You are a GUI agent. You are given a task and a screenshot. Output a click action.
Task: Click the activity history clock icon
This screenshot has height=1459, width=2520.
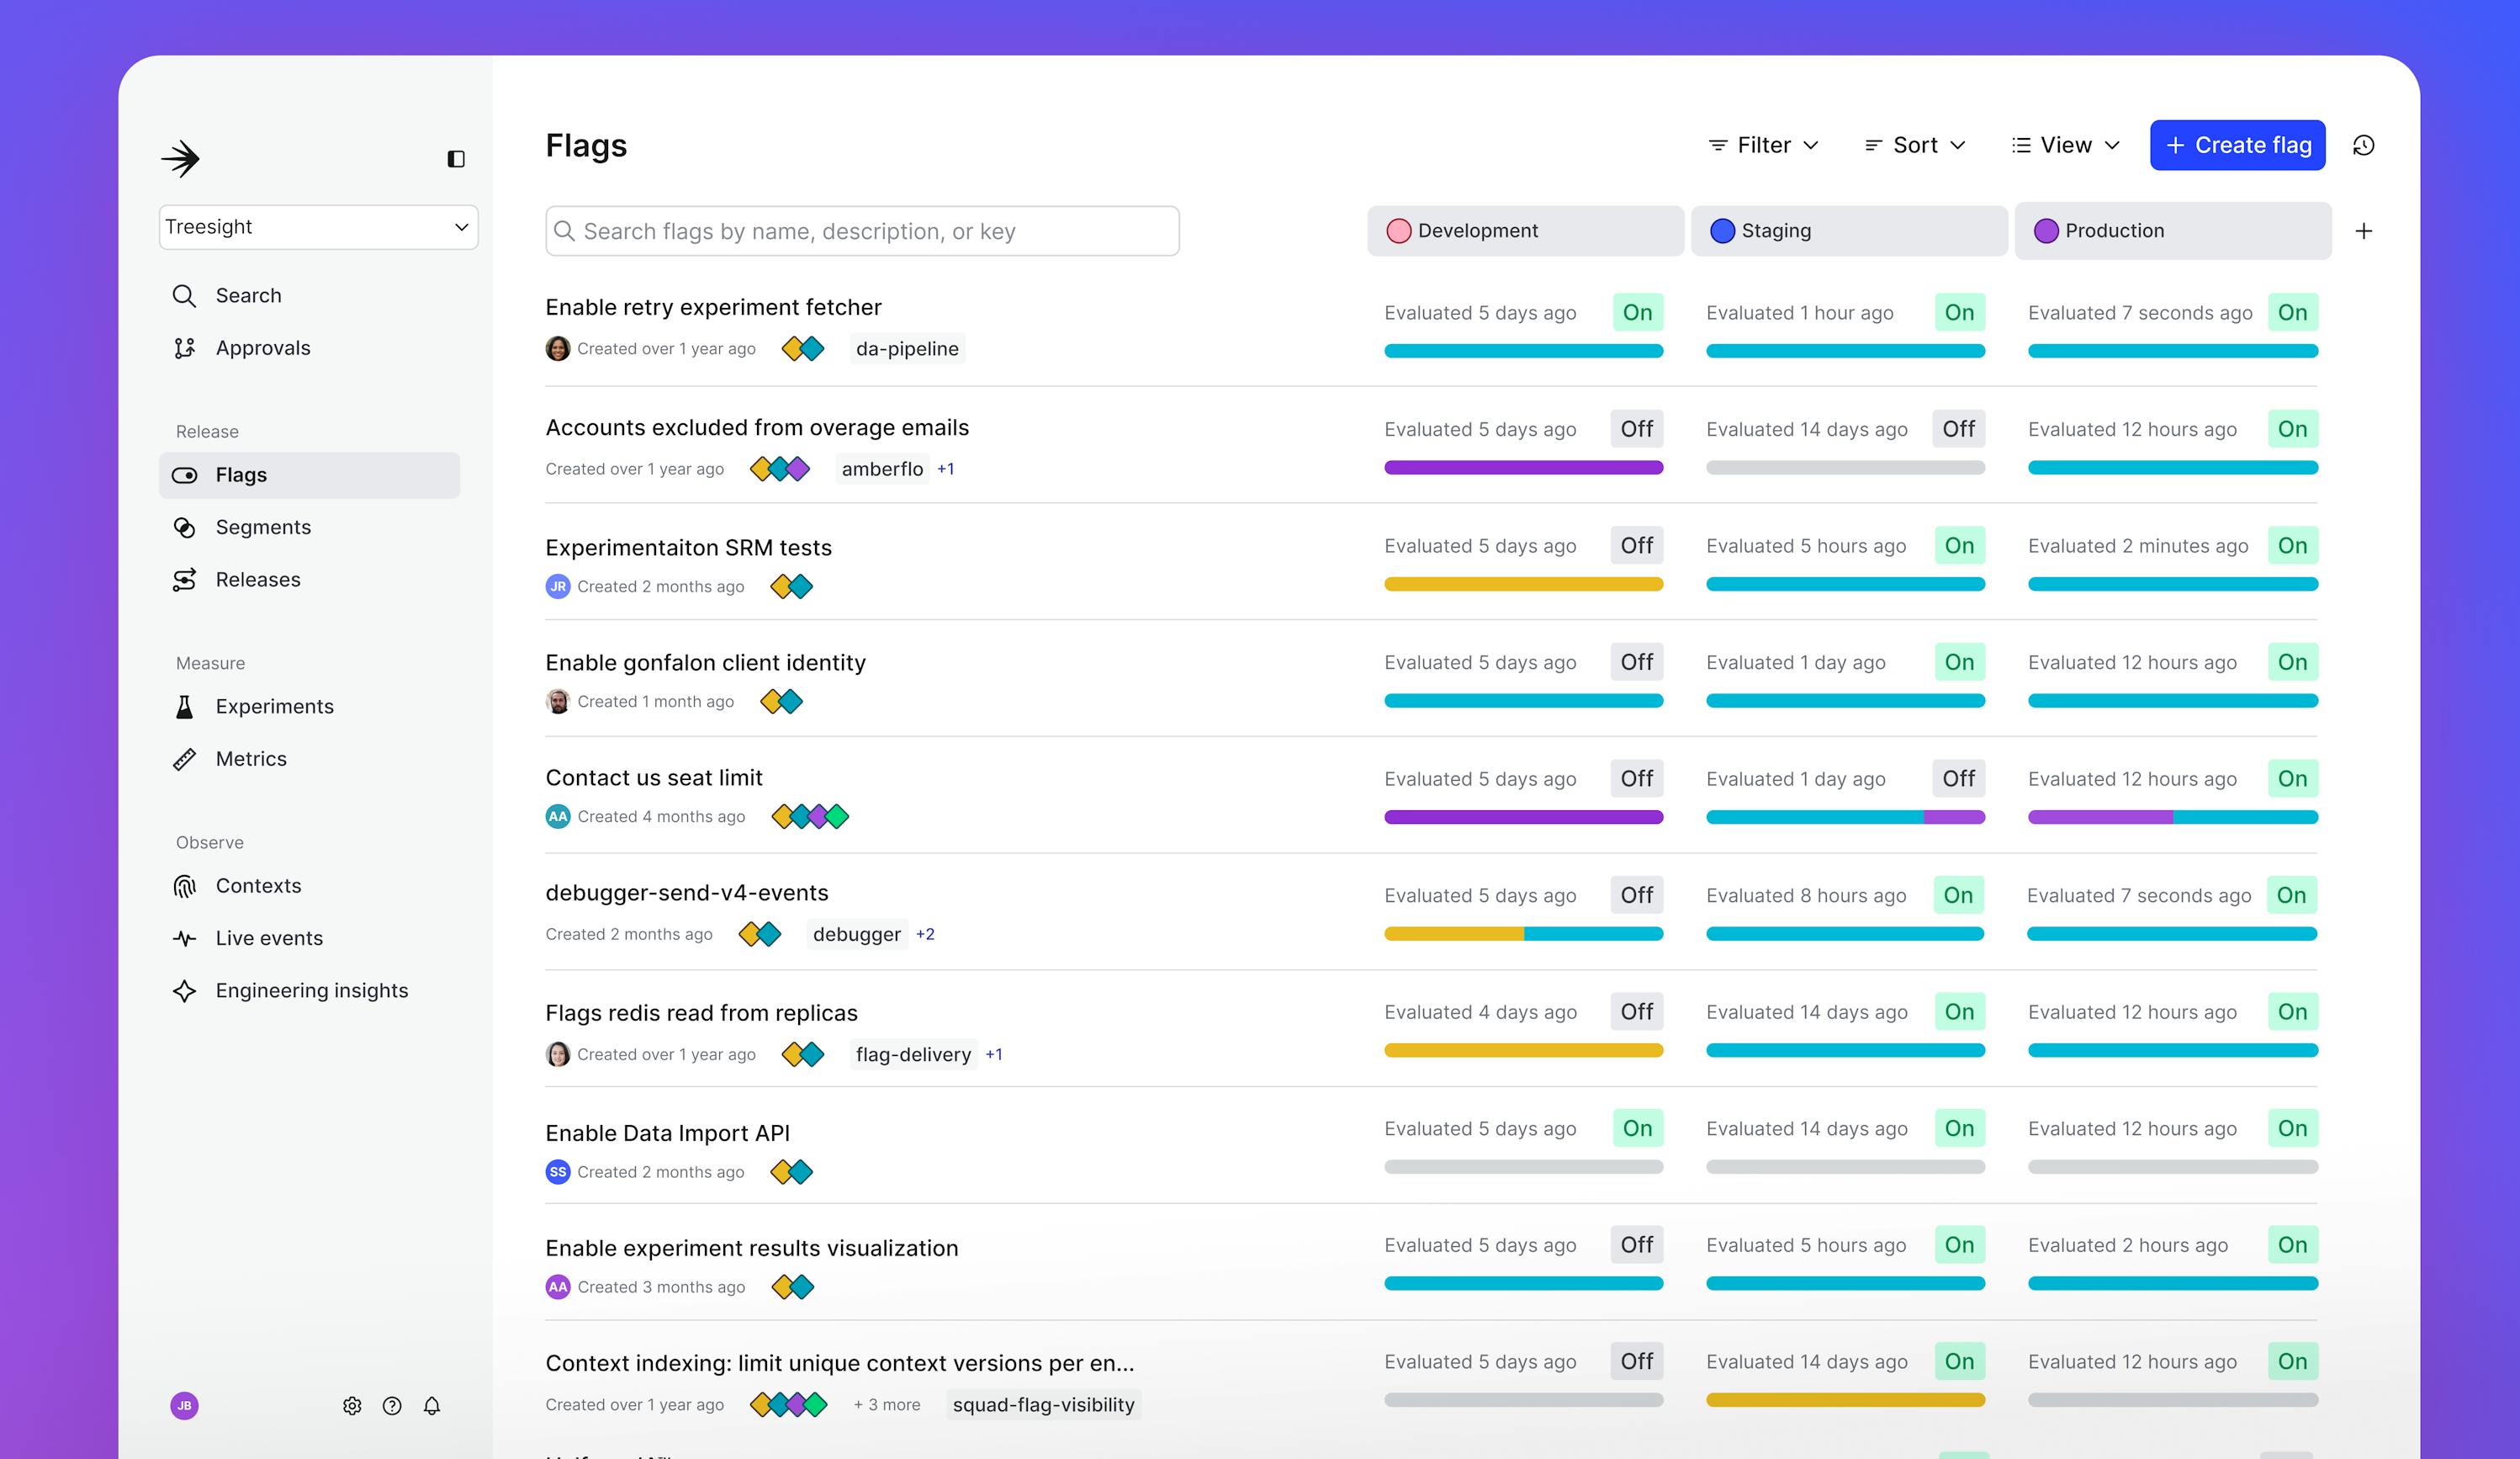click(2364, 146)
